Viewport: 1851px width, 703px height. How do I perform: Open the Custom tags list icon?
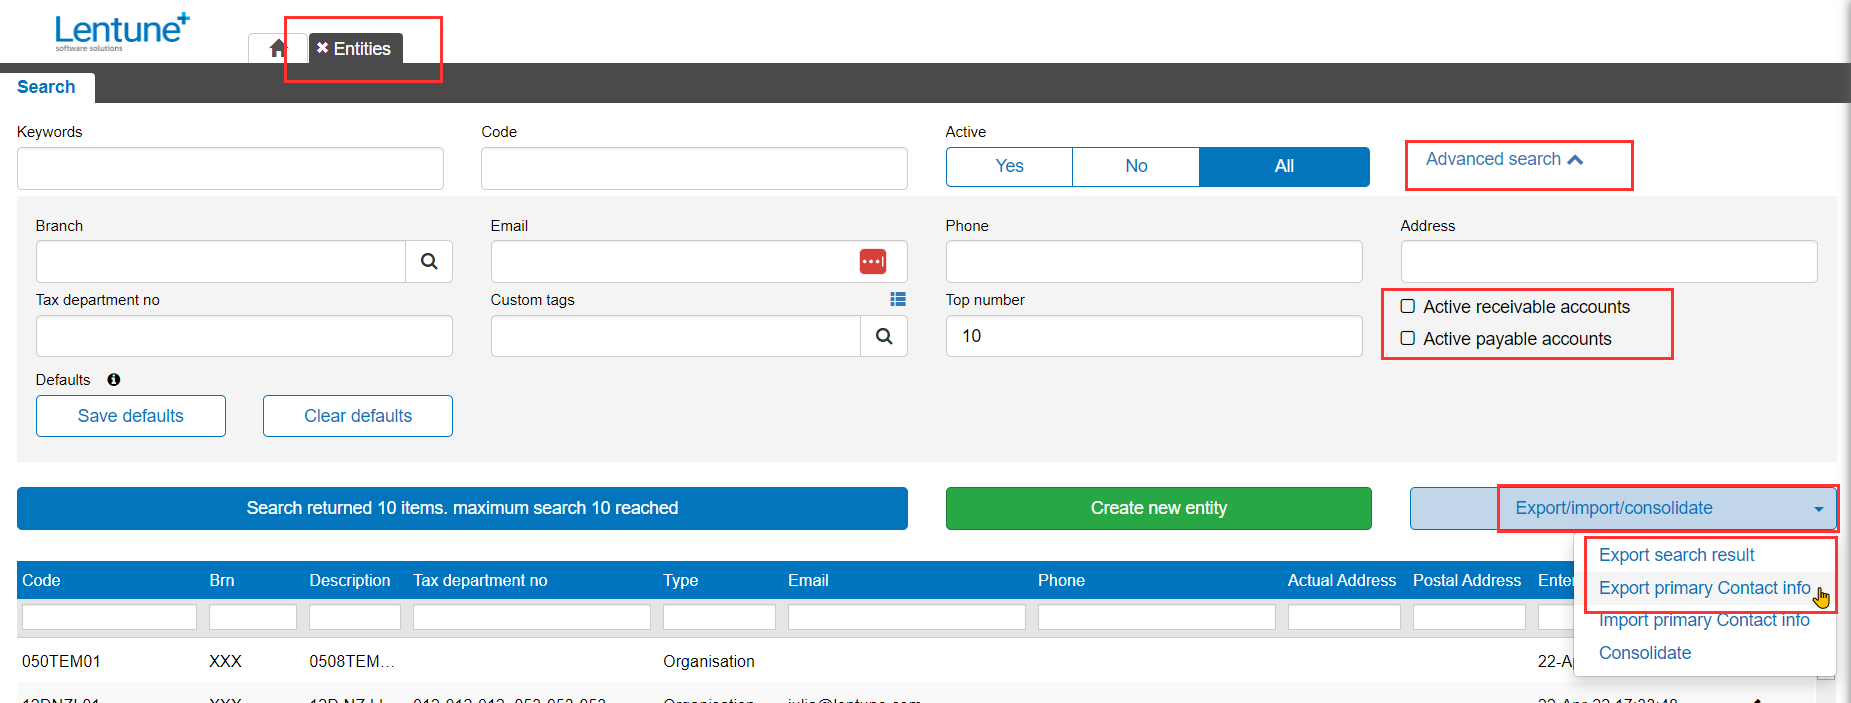click(x=898, y=299)
